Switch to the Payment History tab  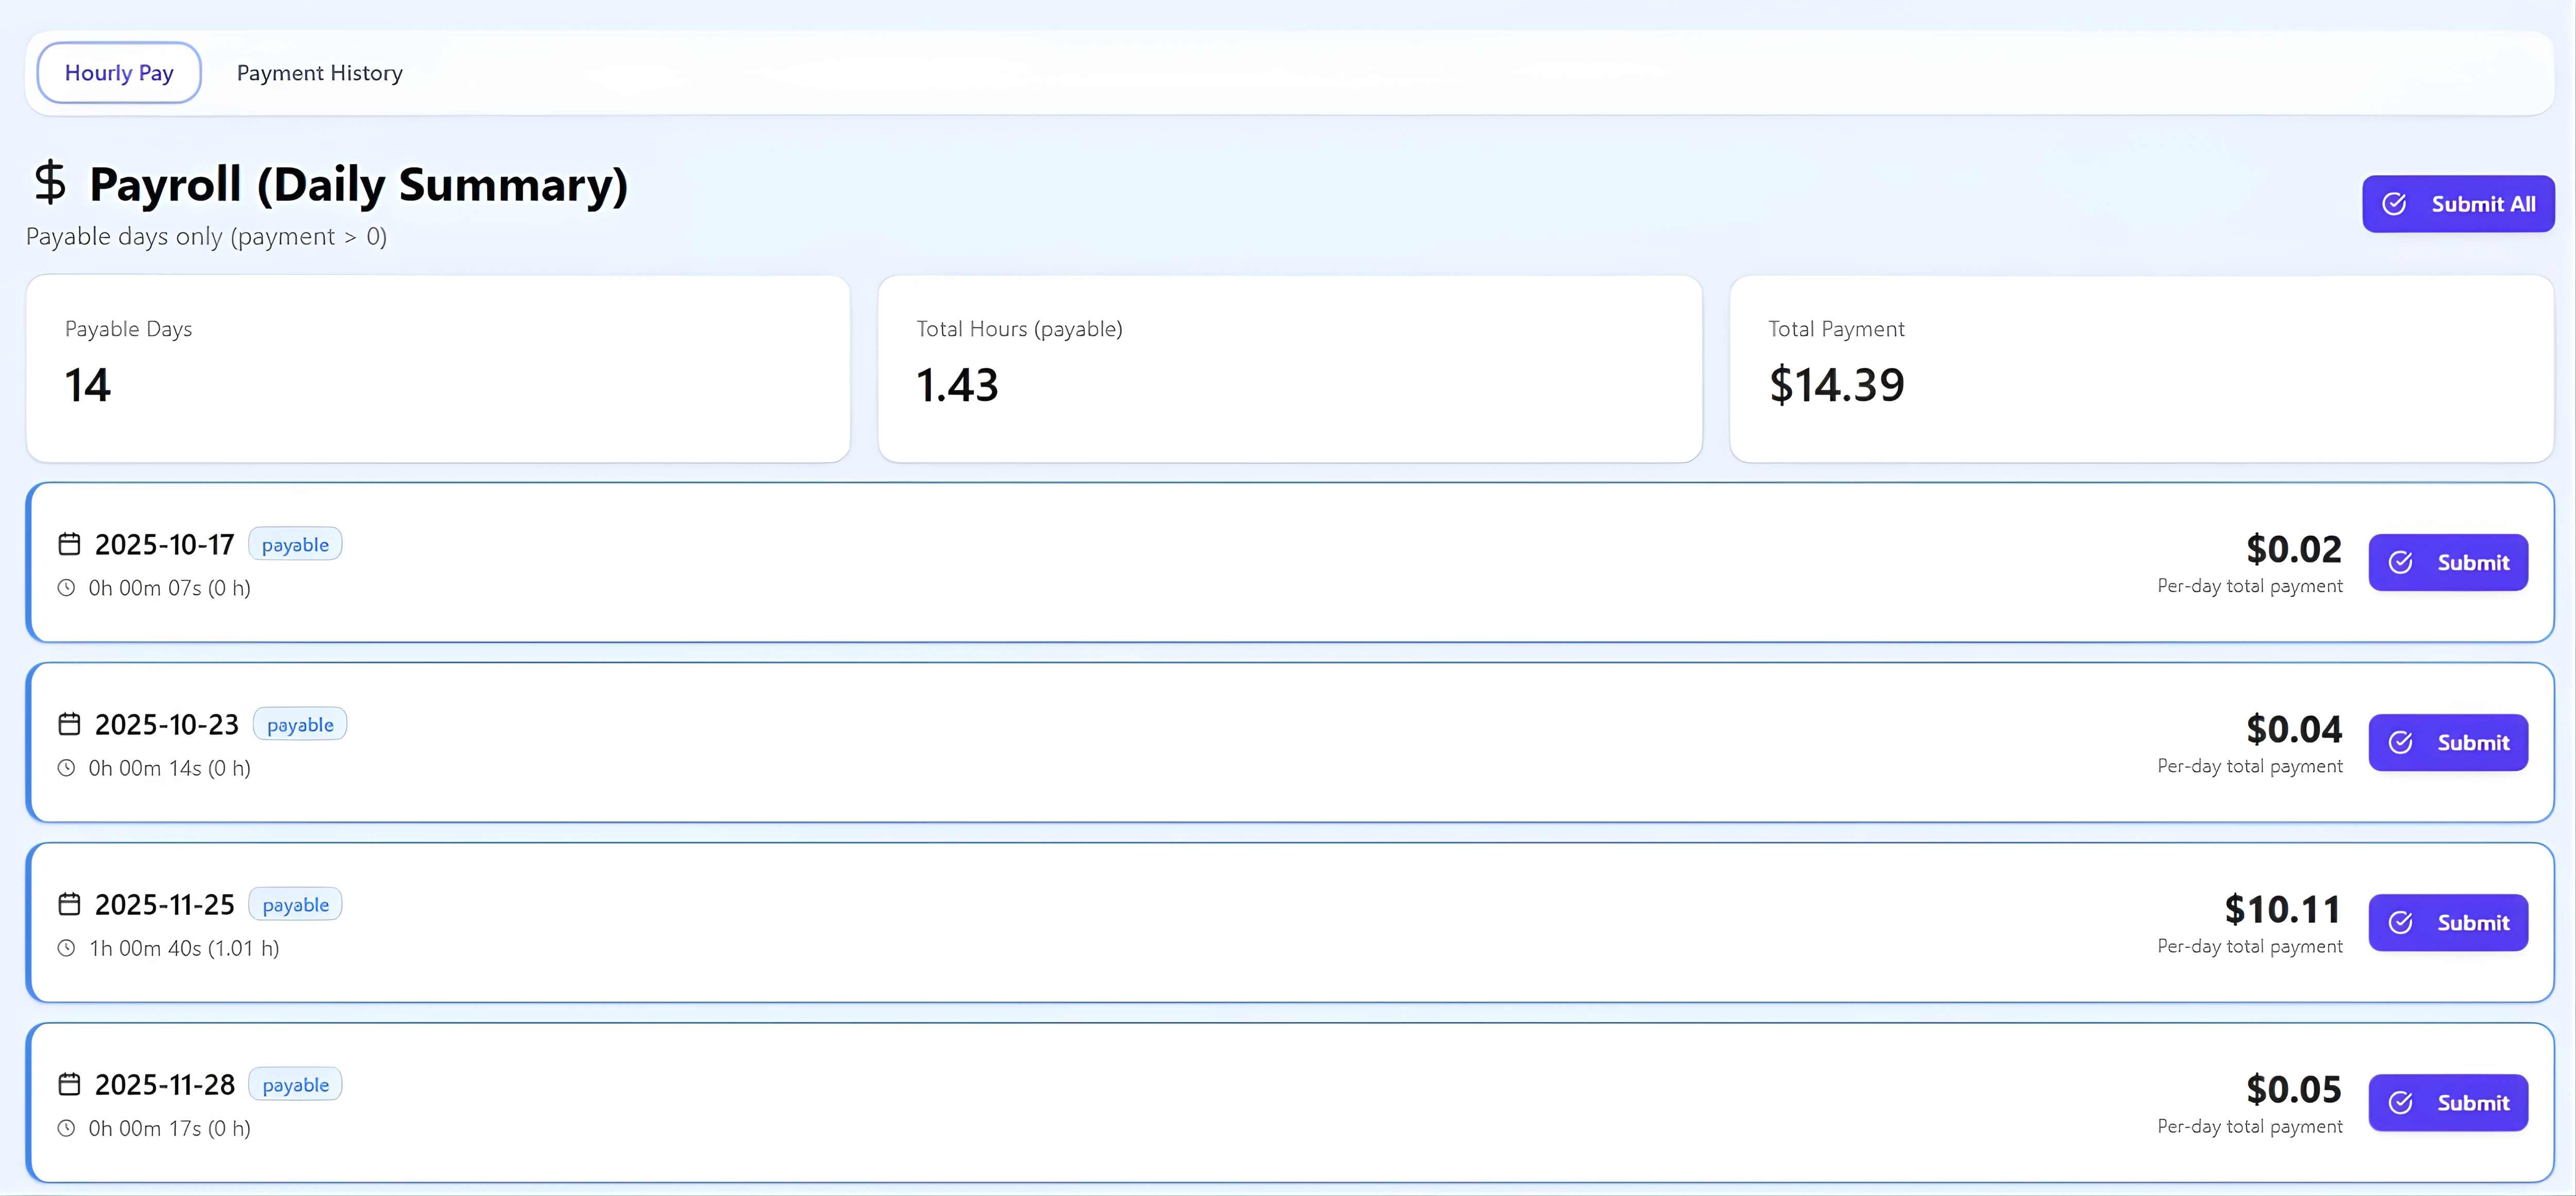[319, 72]
